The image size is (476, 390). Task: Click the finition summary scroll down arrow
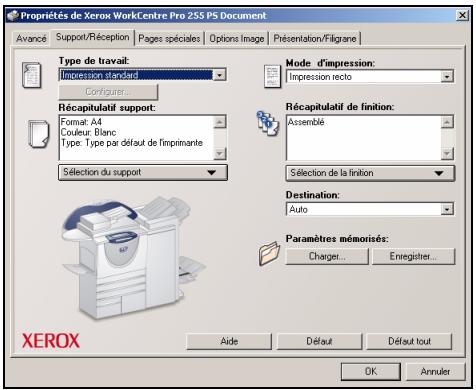447,154
